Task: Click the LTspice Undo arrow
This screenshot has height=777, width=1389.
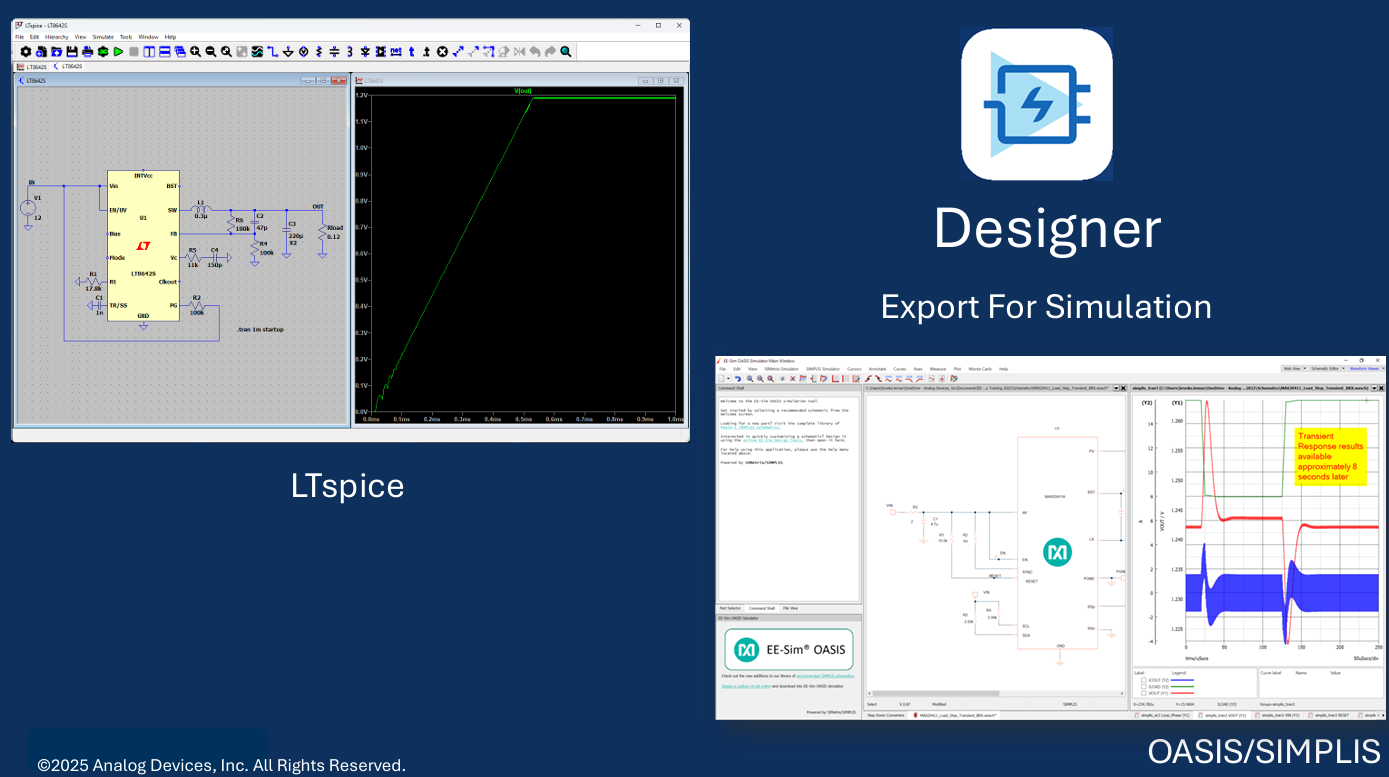Action: pos(535,51)
